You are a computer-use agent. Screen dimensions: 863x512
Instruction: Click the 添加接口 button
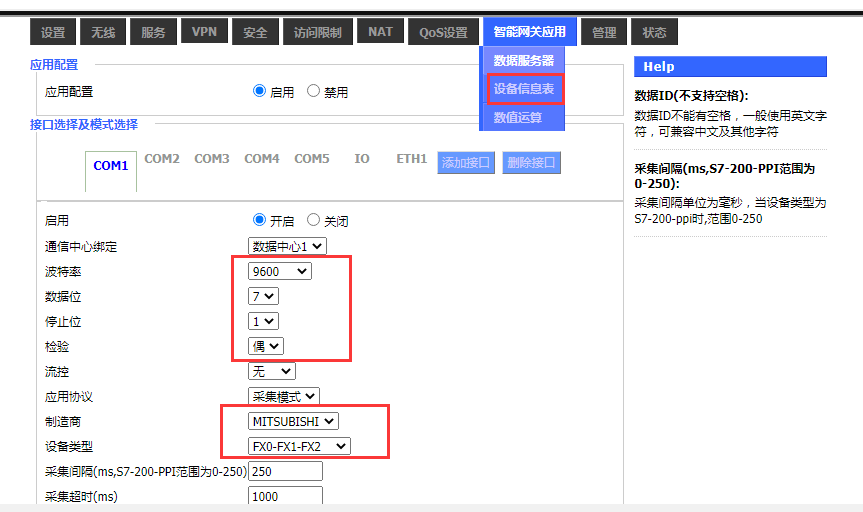point(466,163)
